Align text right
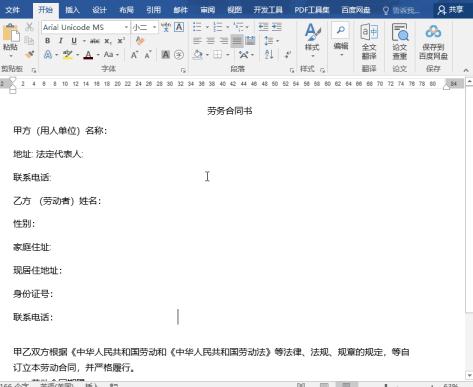 point(224,41)
